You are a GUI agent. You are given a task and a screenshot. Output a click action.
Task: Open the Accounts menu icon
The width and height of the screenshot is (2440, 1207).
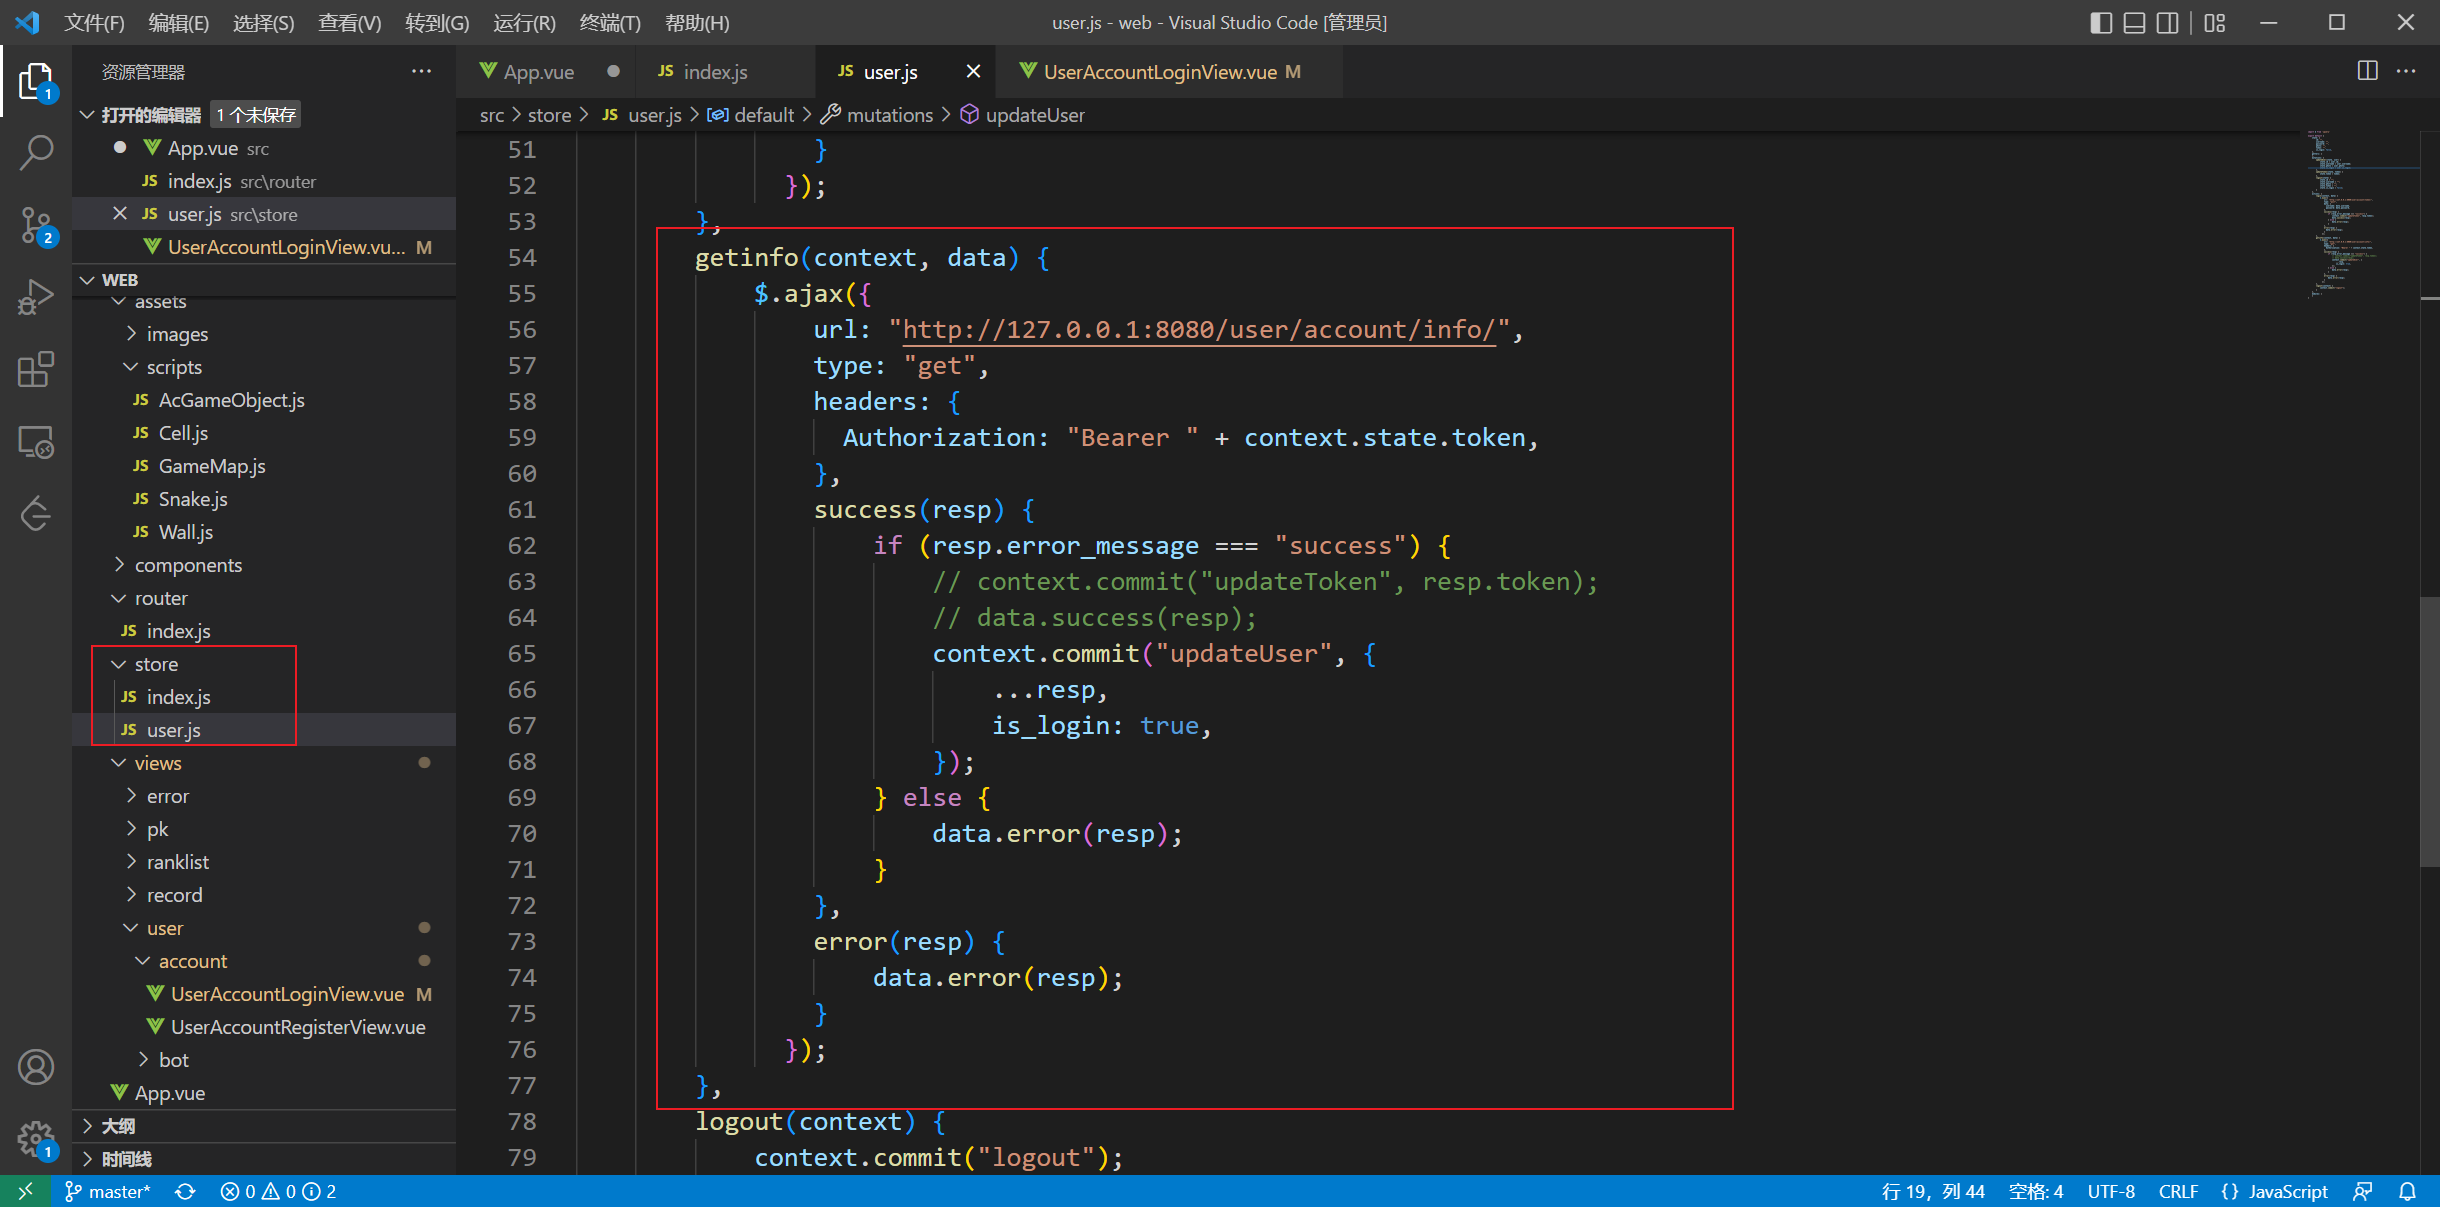click(x=36, y=1067)
